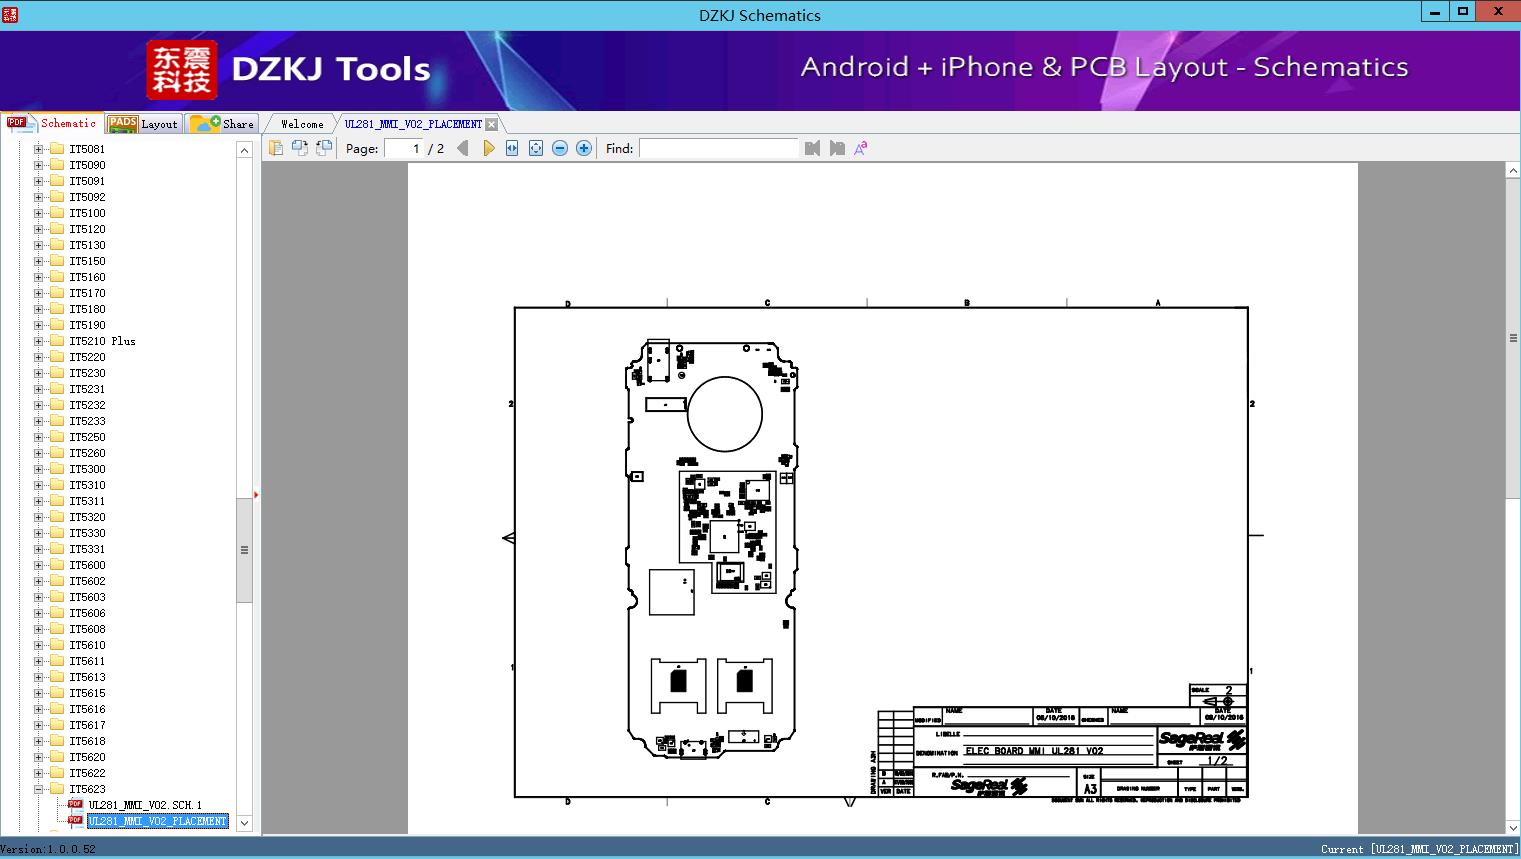This screenshot has width=1521, height=859.
Task: Click the fit page icon
Action: 536,148
